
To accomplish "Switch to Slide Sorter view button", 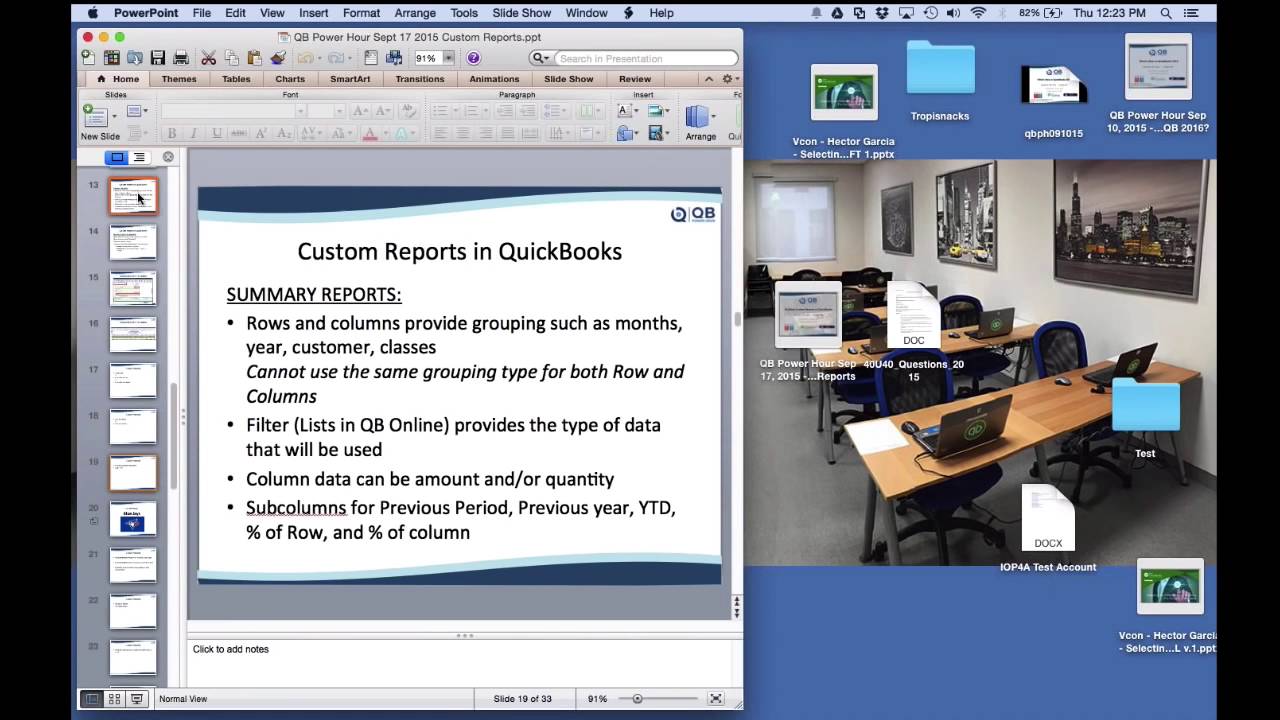I will tap(114, 699).
